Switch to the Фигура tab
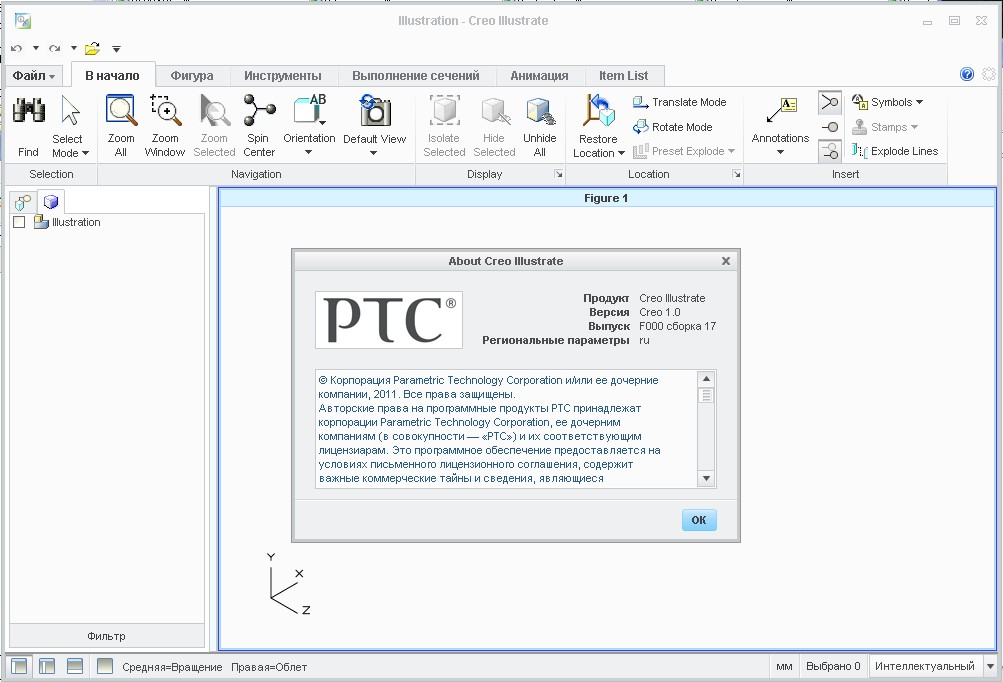Image resolution: width=1003 pixels, height=682 pixels. tap(192, 75)
